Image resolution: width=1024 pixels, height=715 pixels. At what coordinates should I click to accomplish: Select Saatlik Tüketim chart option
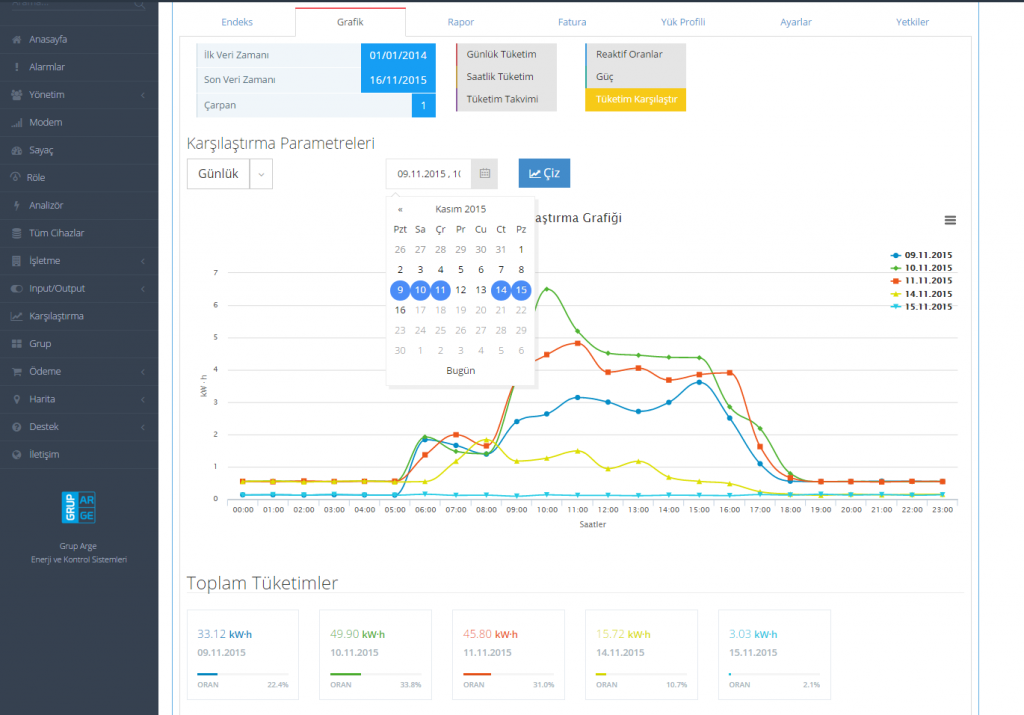pyautogui.click(x=506, y=77)
